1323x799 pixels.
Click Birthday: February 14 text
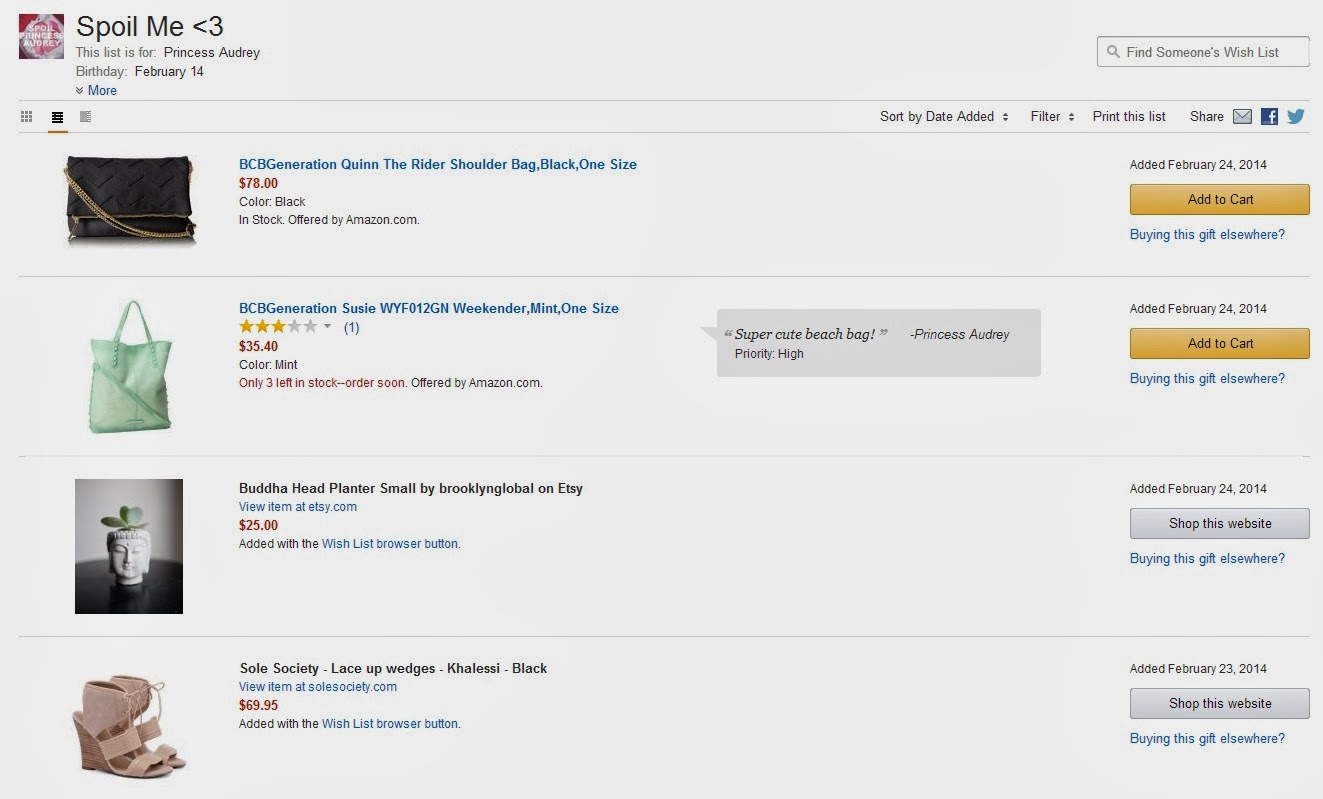point(140,71)
